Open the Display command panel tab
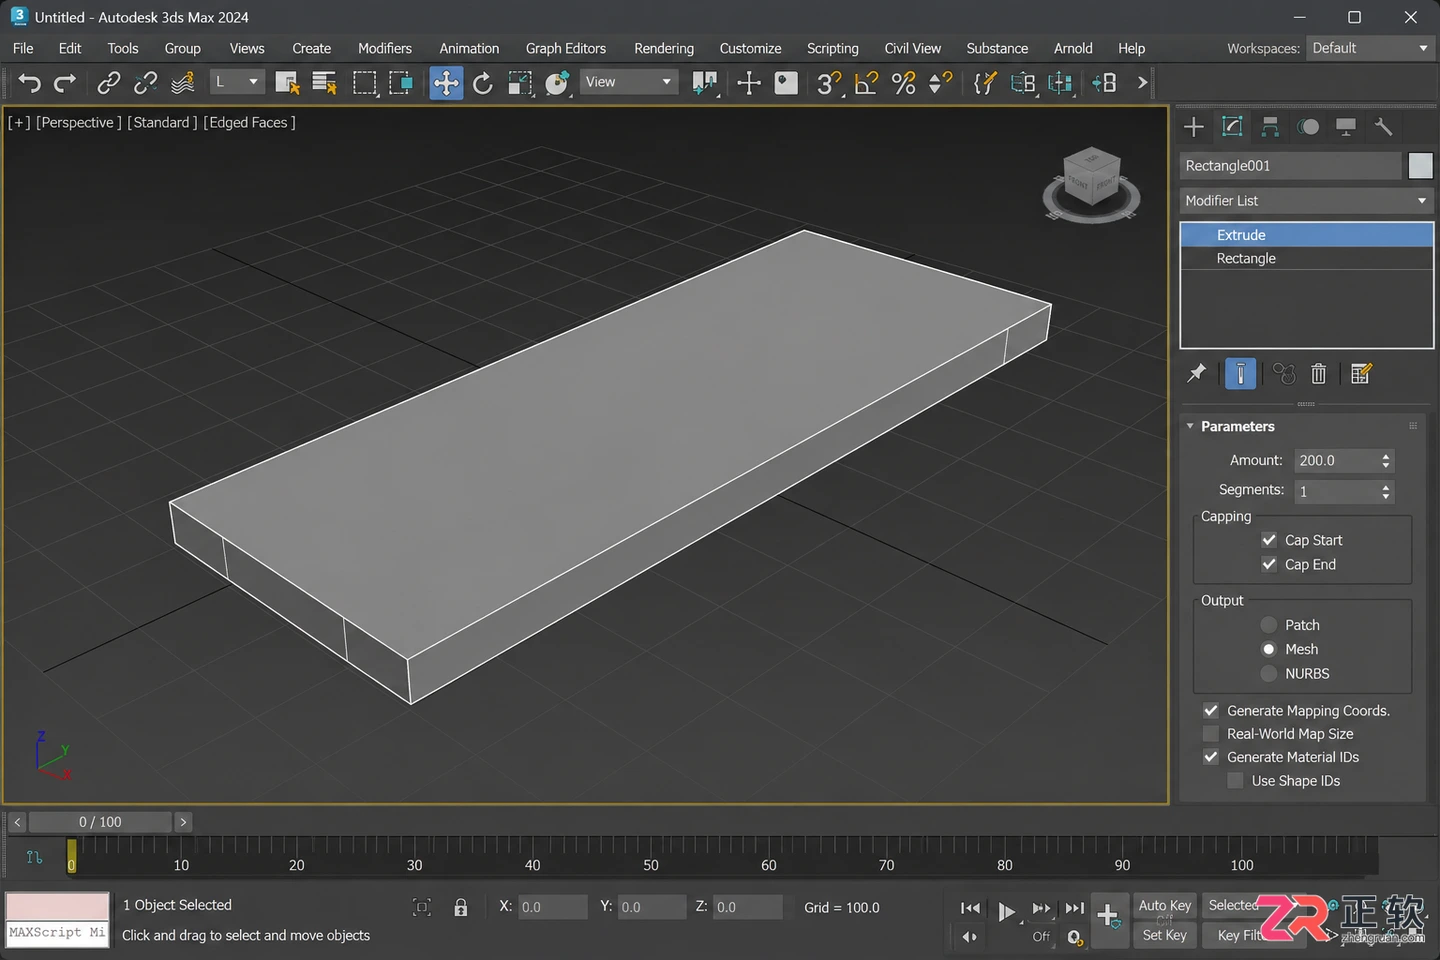 point(1346,127)
